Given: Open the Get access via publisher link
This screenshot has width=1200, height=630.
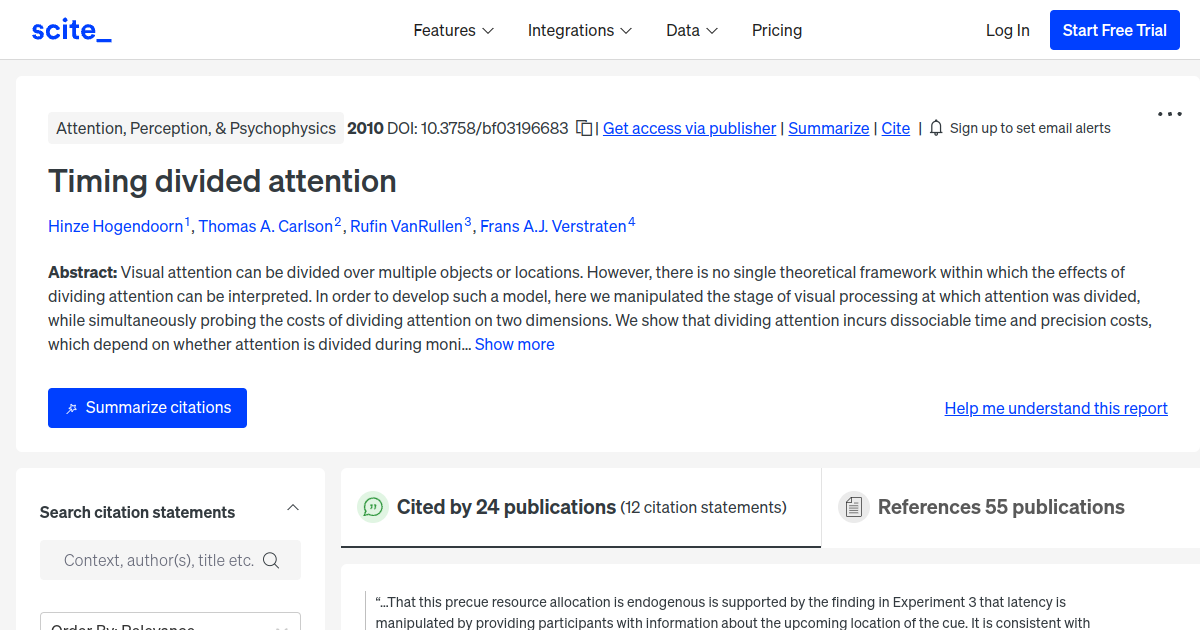Looking at the screenshot, I should tap(689, 128).
